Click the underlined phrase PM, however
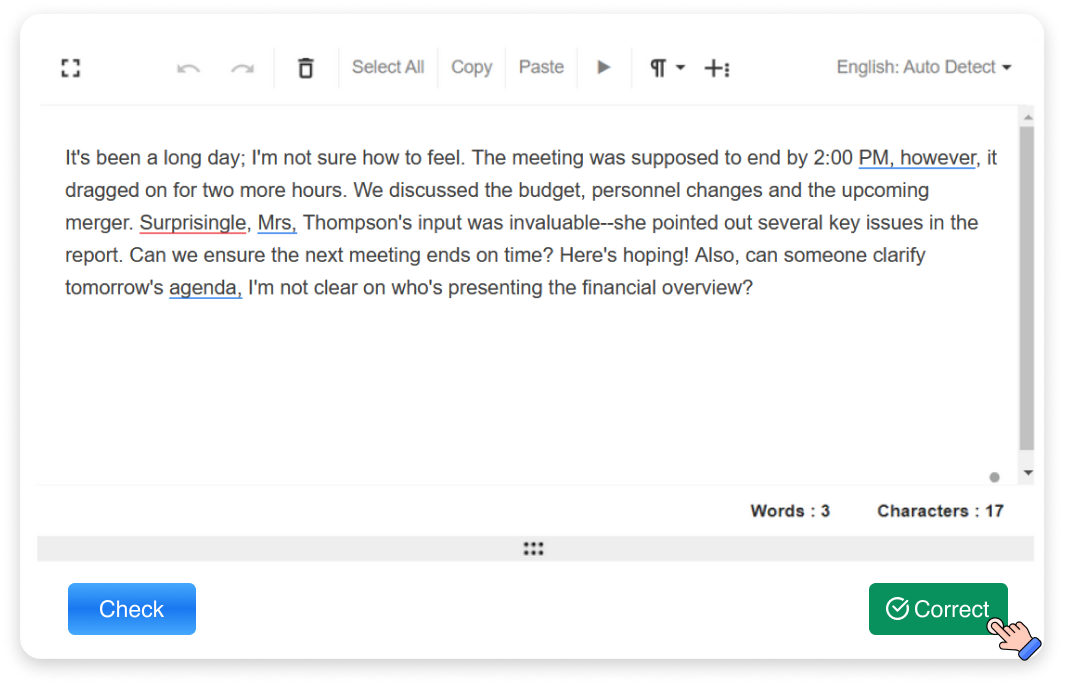The width and height of the screenshot is (1065, 685). [917, 157]
